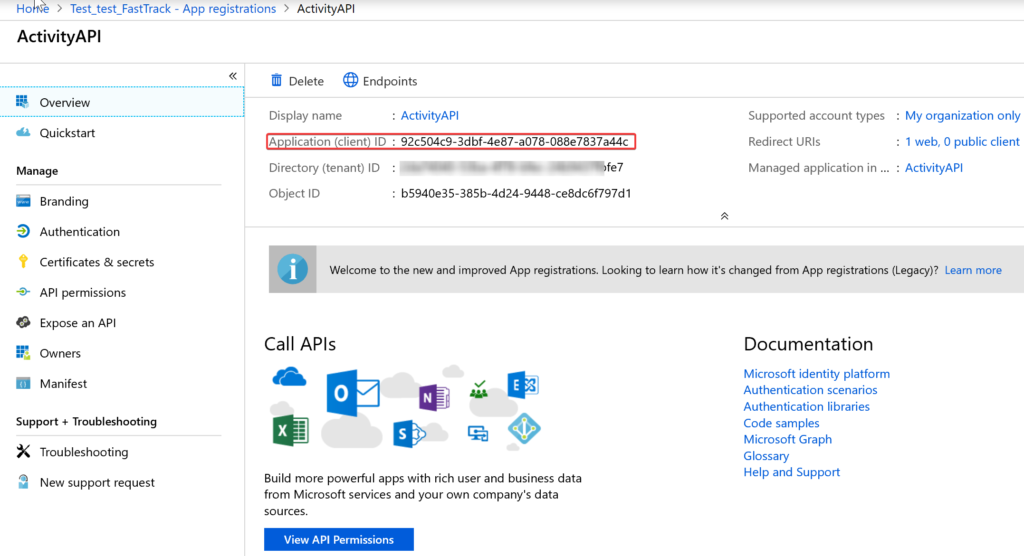Screen dimensions: 1024x556
Task: Open Code samples documentation link
Action: coord(781,423)
